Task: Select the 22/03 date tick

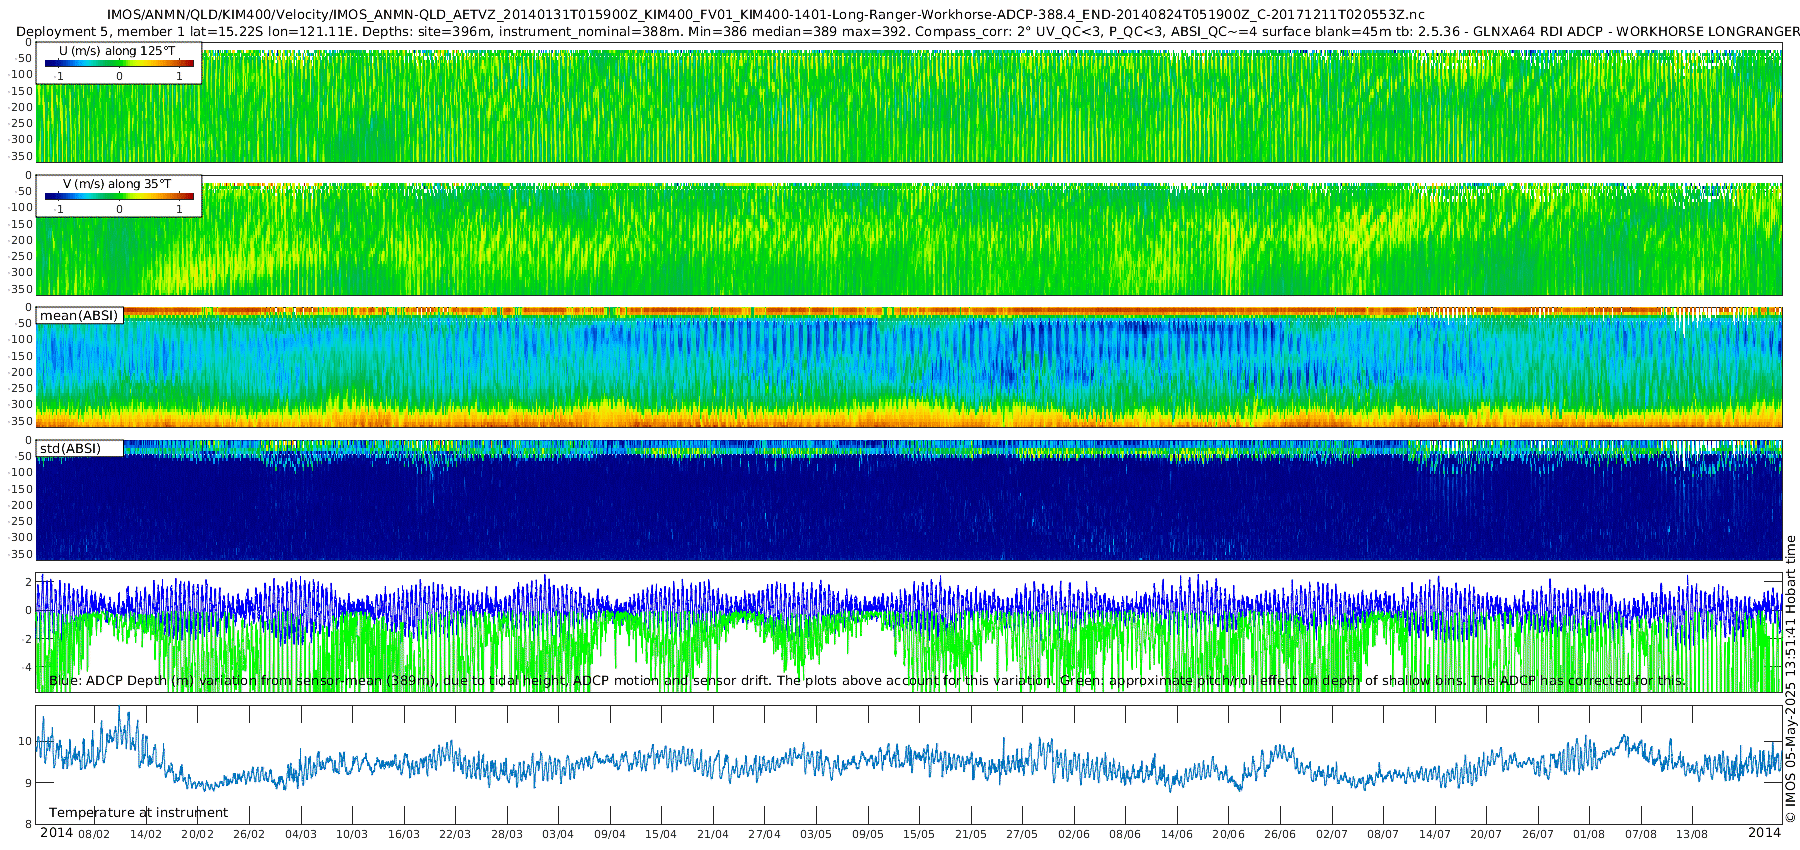Action: tap(455, 834)
